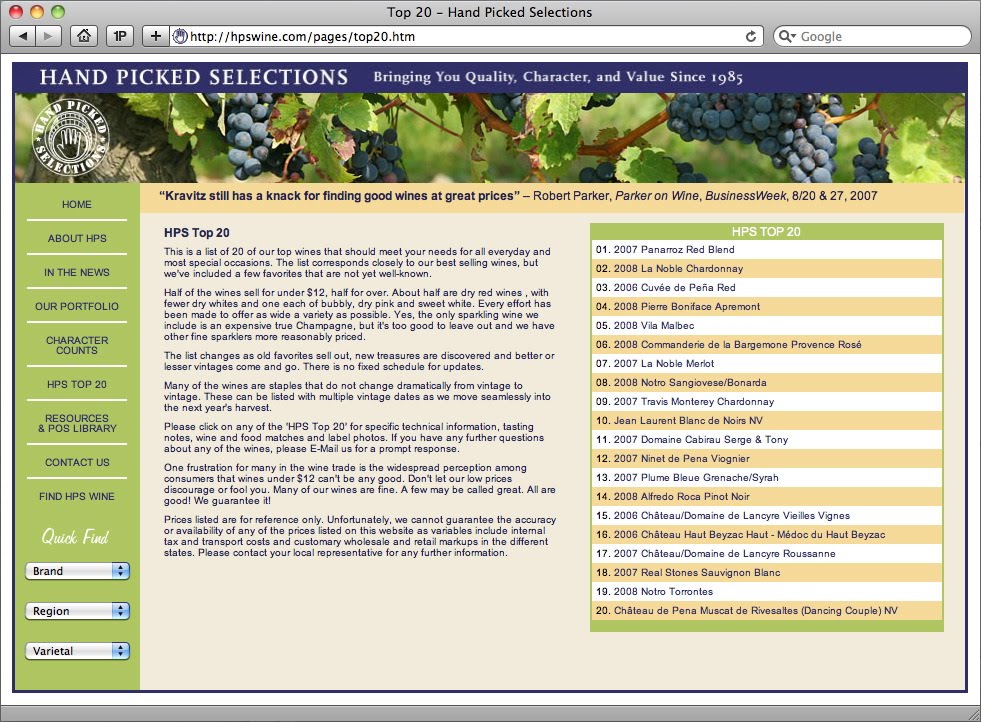Open 07. 2007 La Noble Merlot

pyautogui.click(x=766, y=364)
